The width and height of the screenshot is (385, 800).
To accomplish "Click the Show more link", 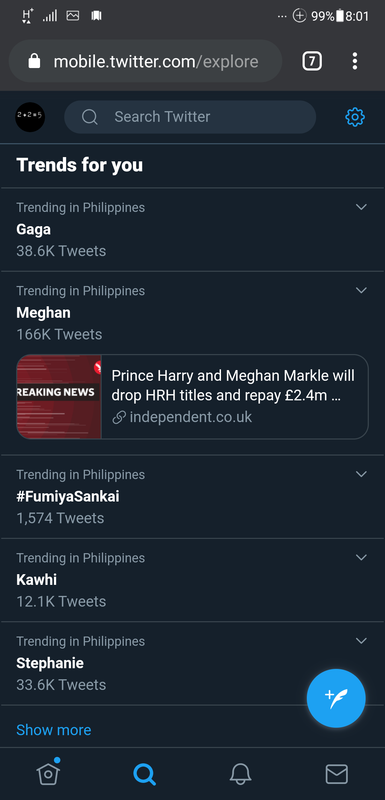I will point(54,730).
